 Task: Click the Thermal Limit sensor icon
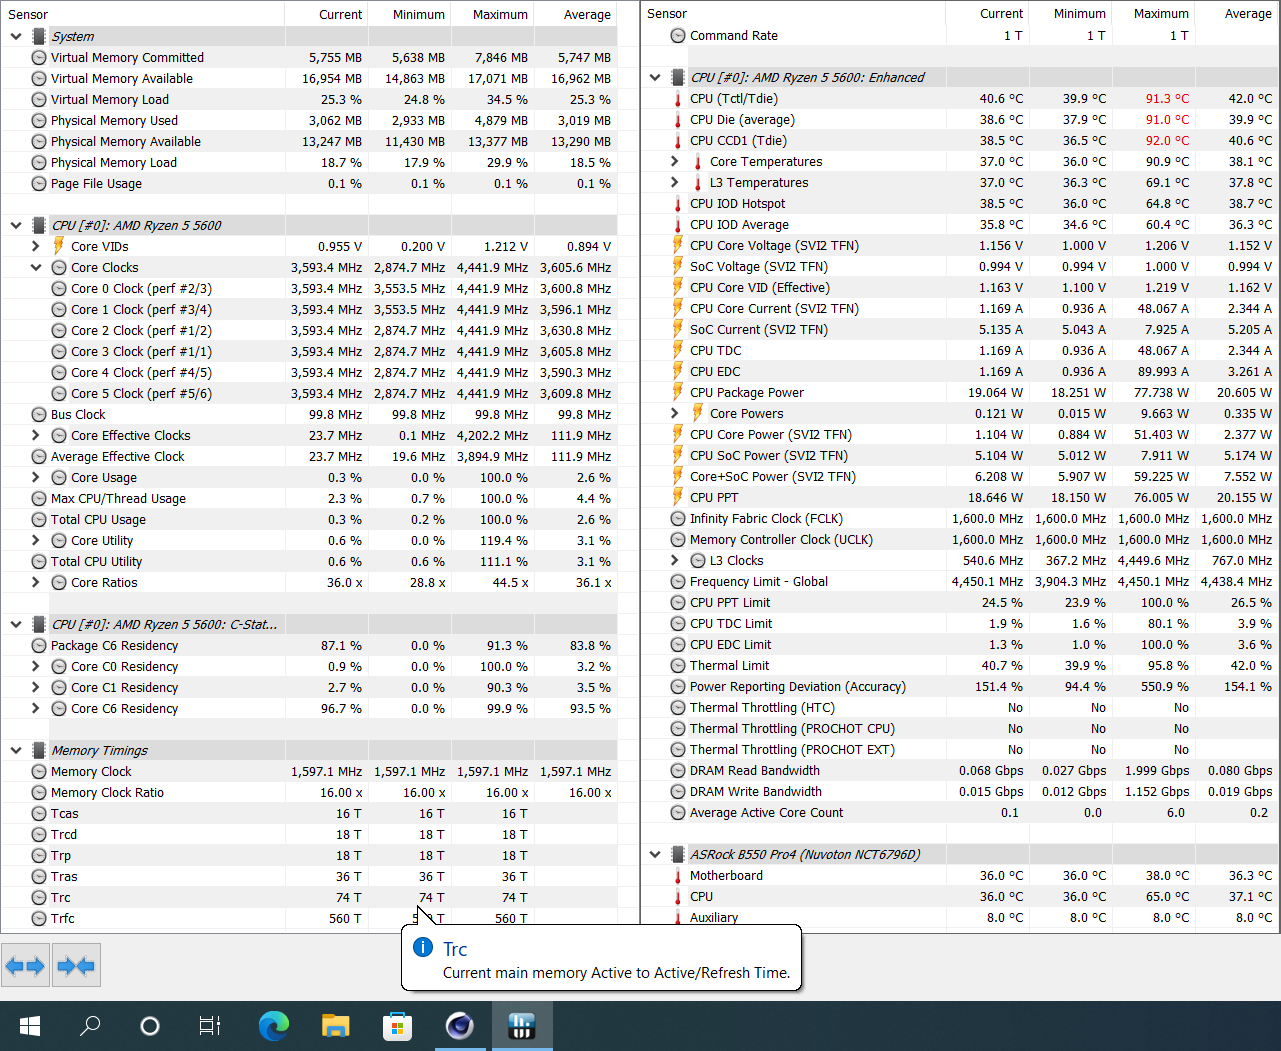coord(678,665)
